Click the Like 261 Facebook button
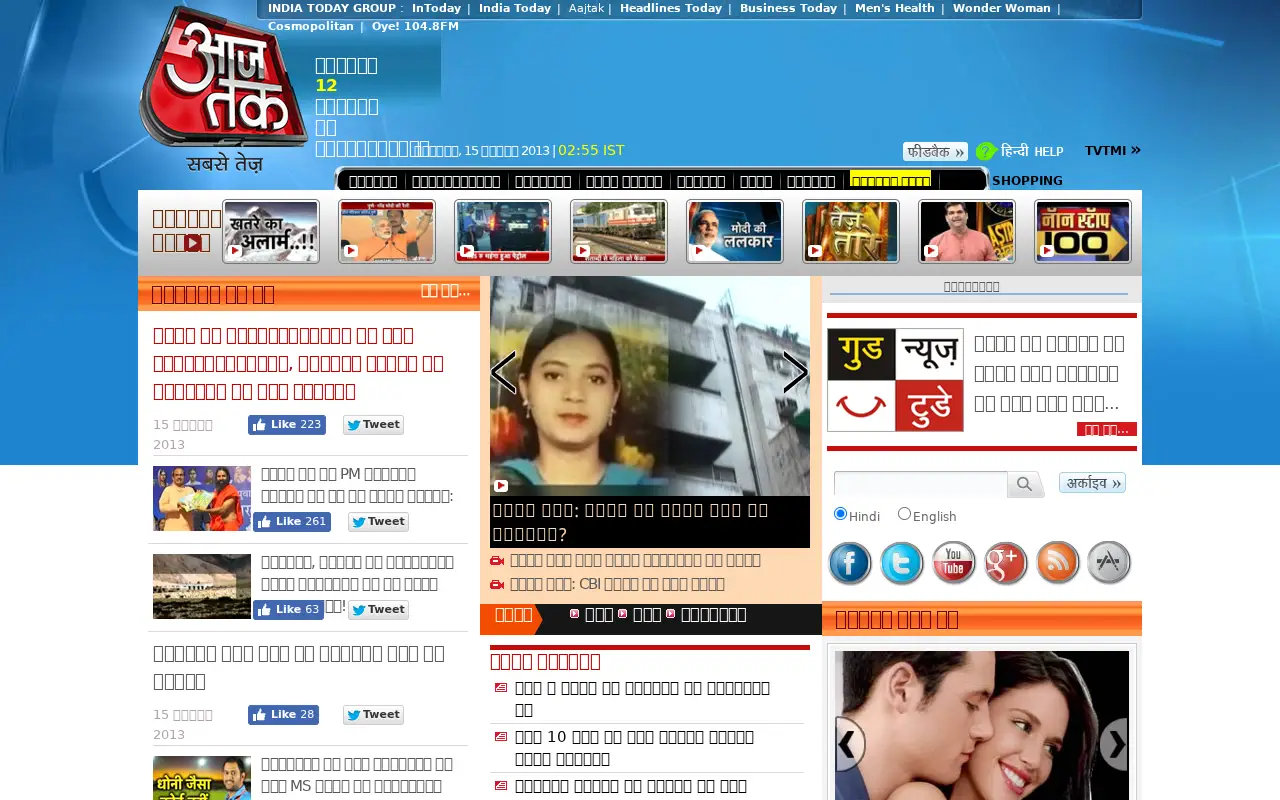The image size is (1280, 800). coord(292,522)
